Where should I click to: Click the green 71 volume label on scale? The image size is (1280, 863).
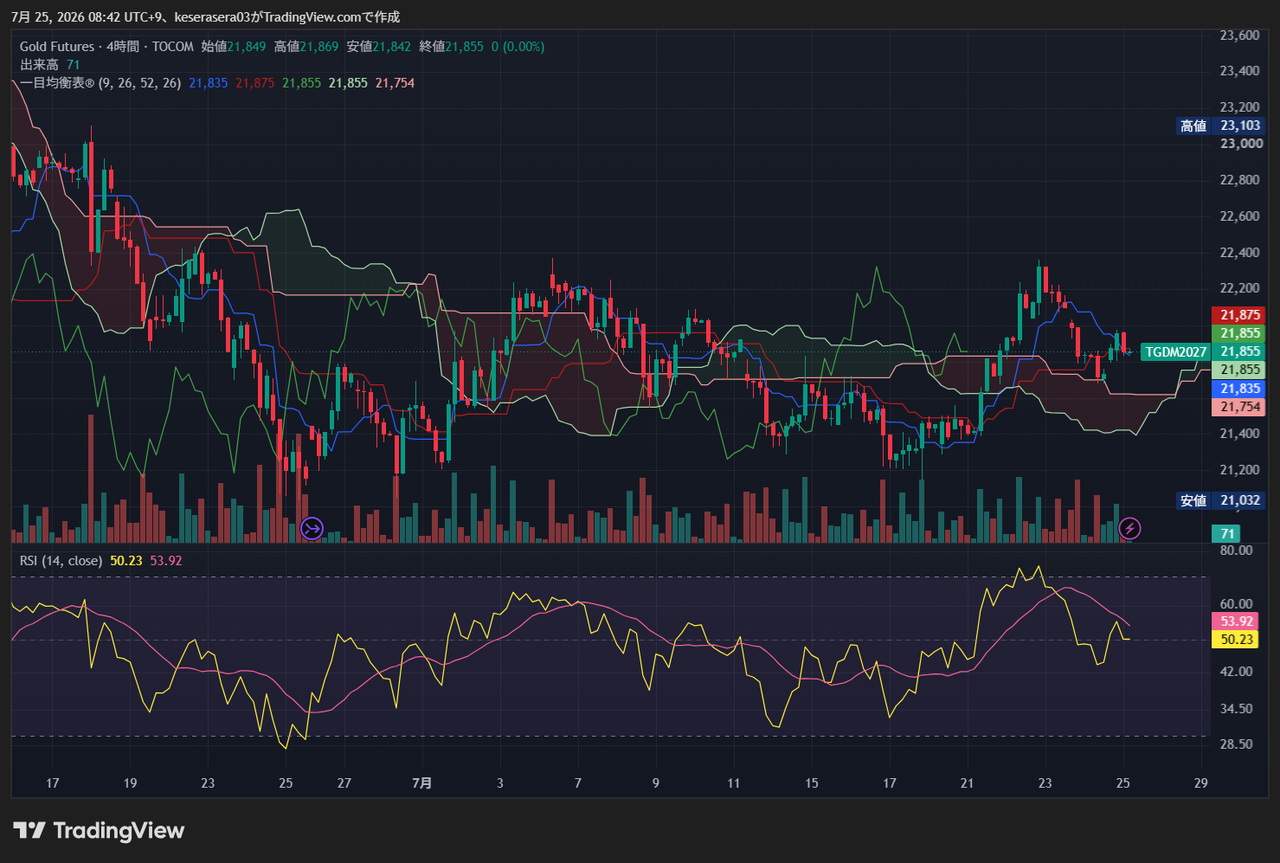1225,534
